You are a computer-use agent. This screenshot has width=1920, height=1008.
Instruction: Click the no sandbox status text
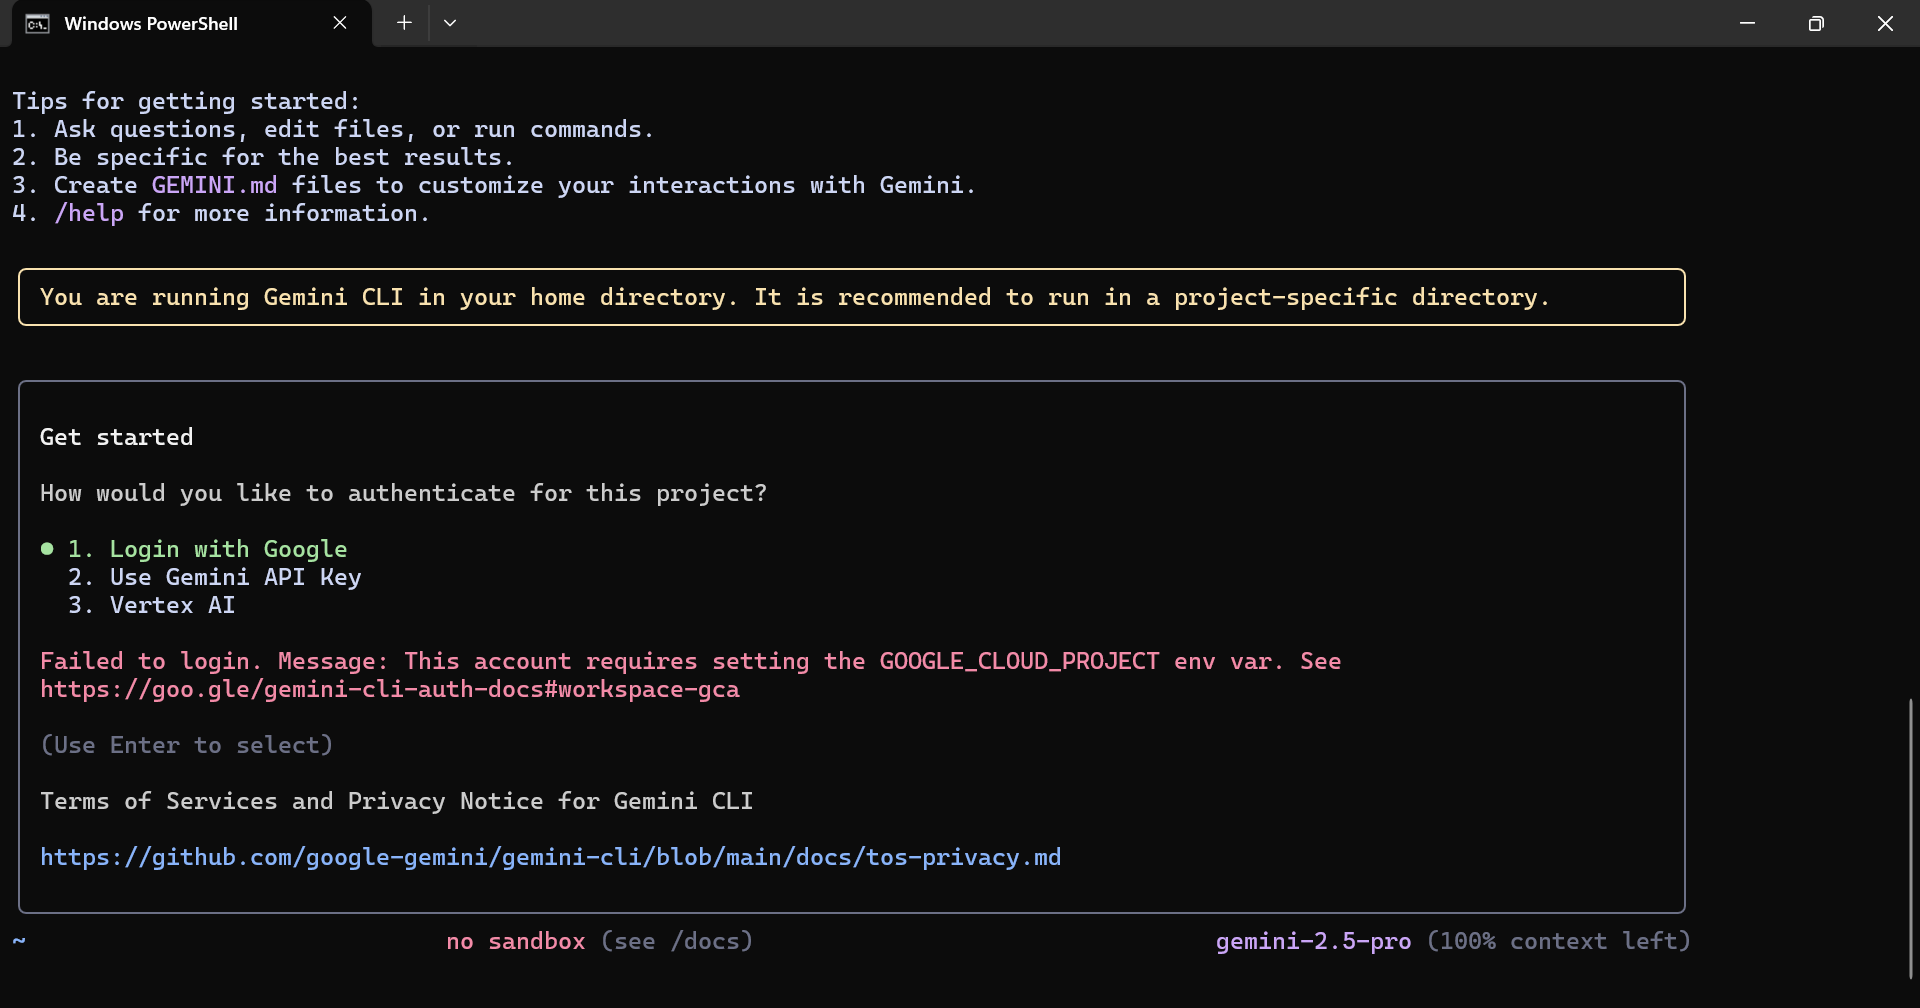click(516, 941)
